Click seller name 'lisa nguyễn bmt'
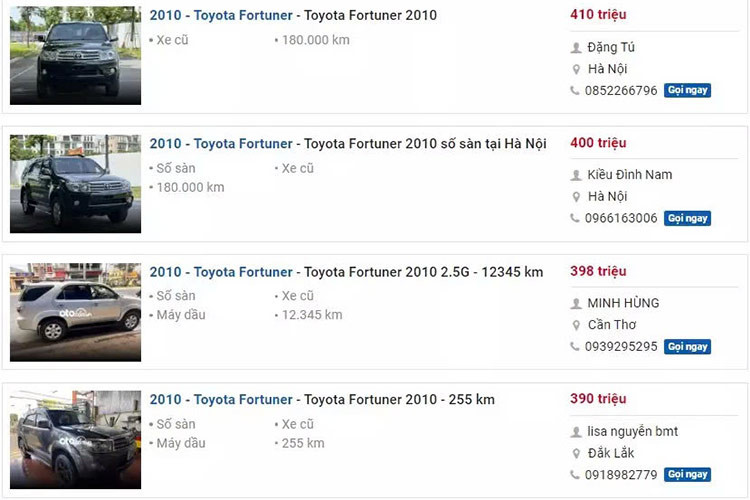750x500 pixels. (x=632, y=432)
